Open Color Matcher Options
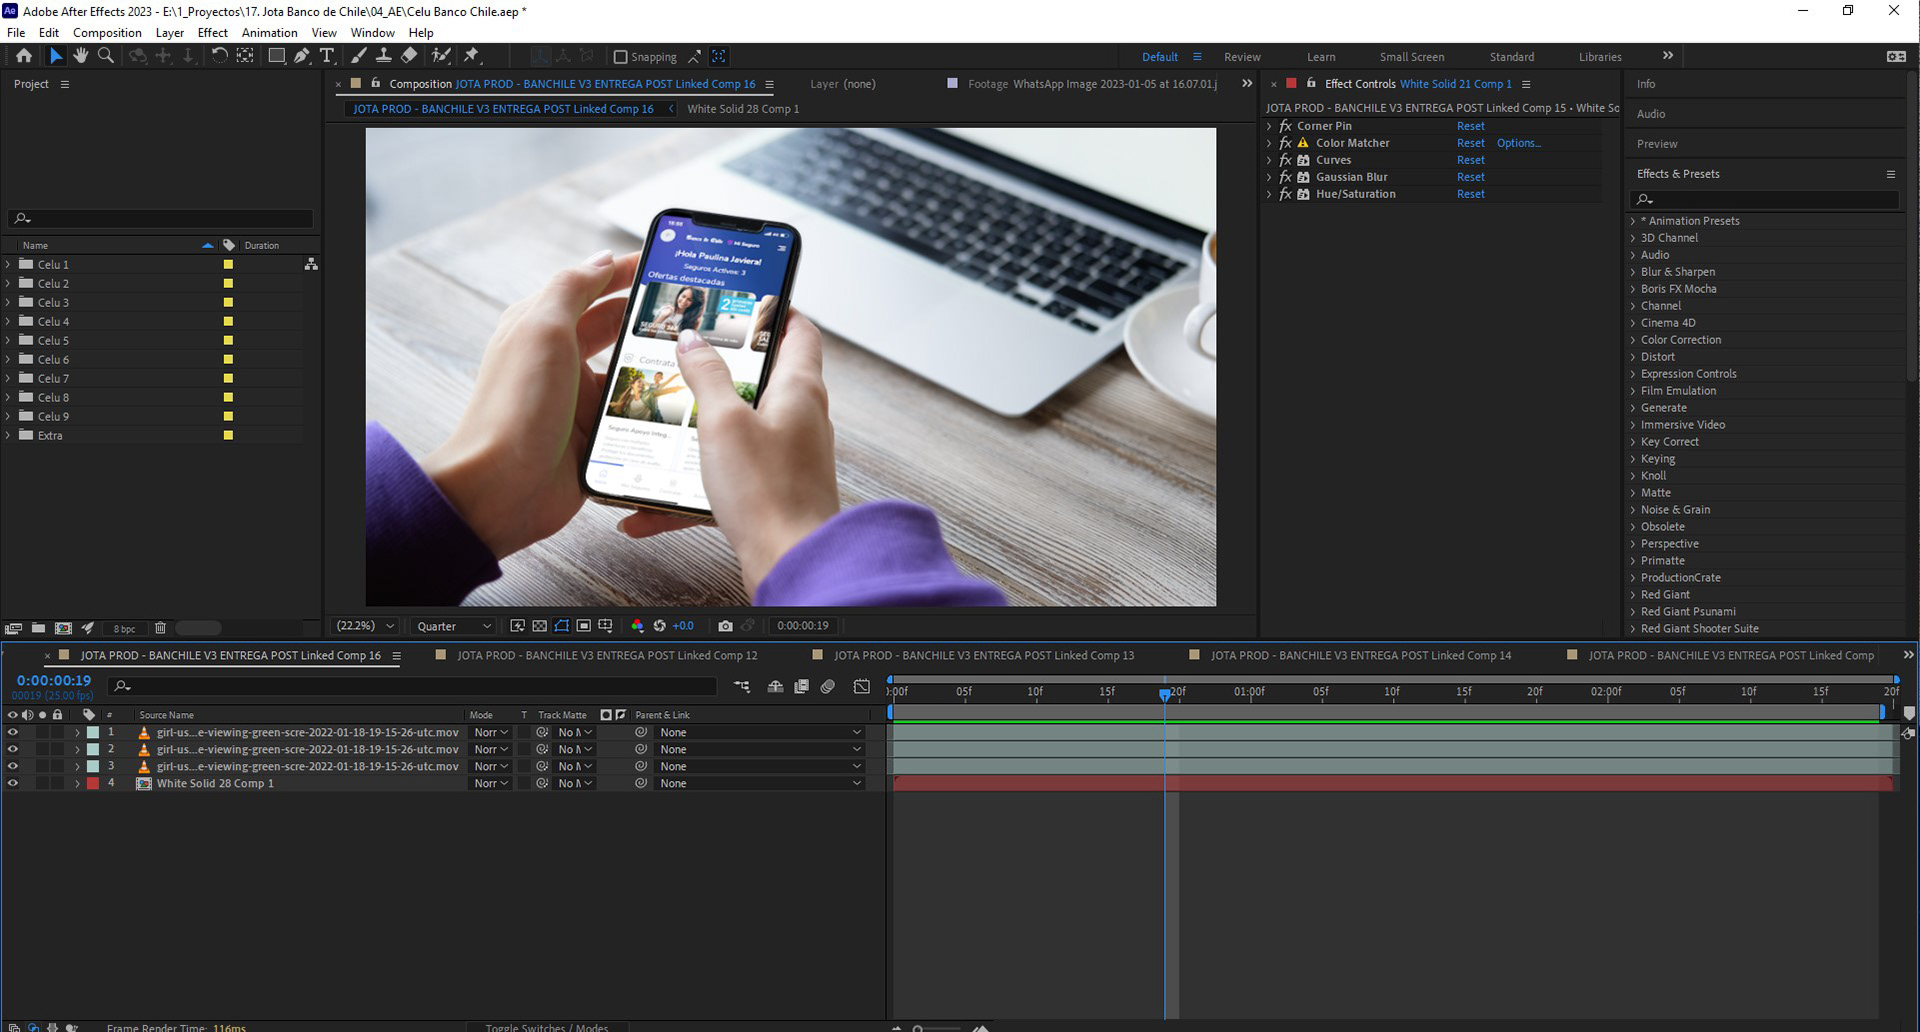This screenshot has width=1920, height=1032. pyautogui.click(x=1518, y=143)
